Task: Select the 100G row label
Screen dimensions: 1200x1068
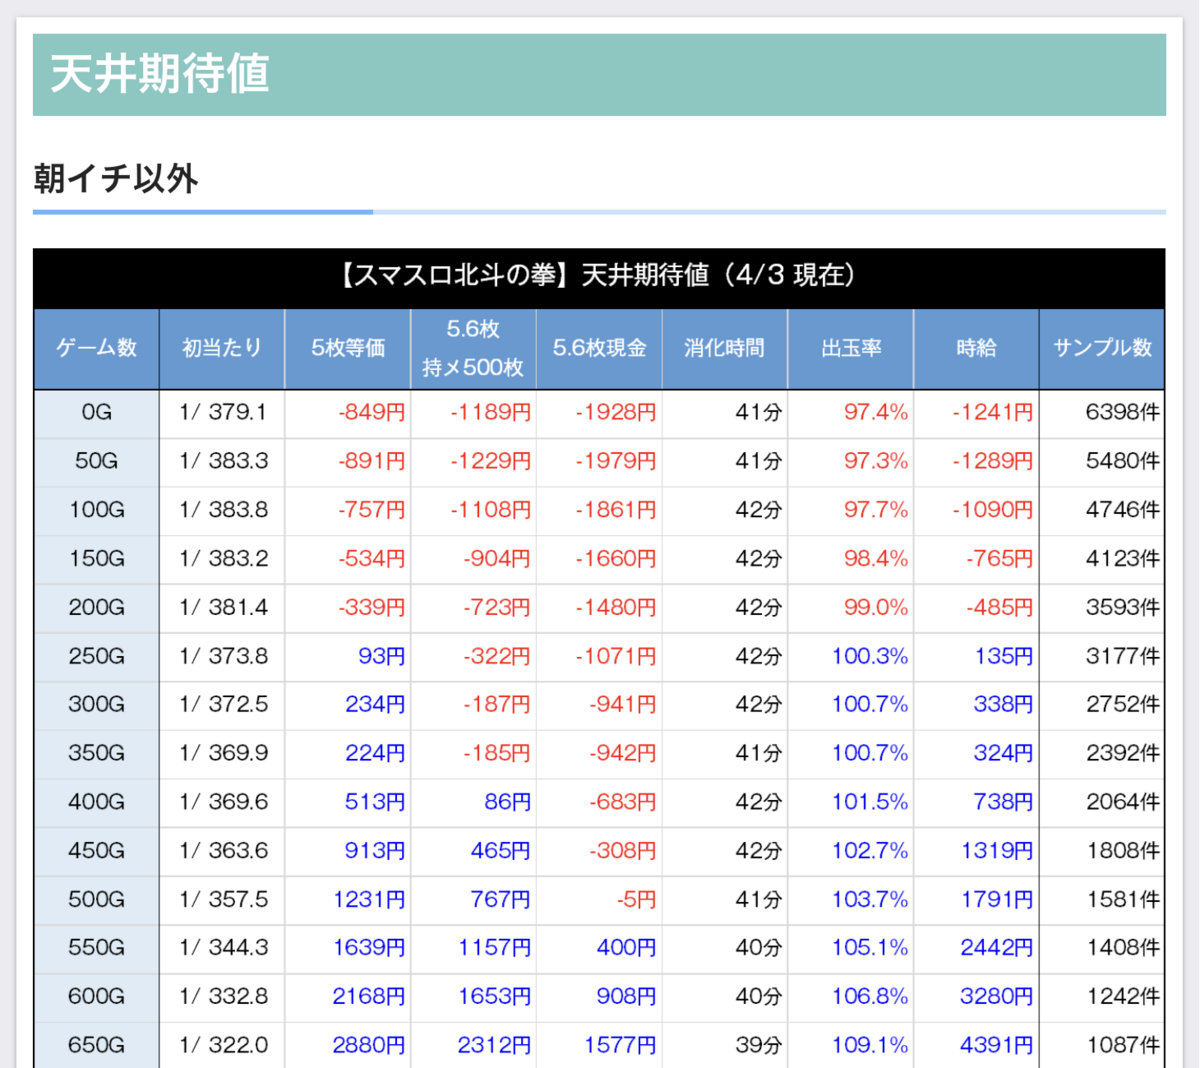Action: (97, 510)
